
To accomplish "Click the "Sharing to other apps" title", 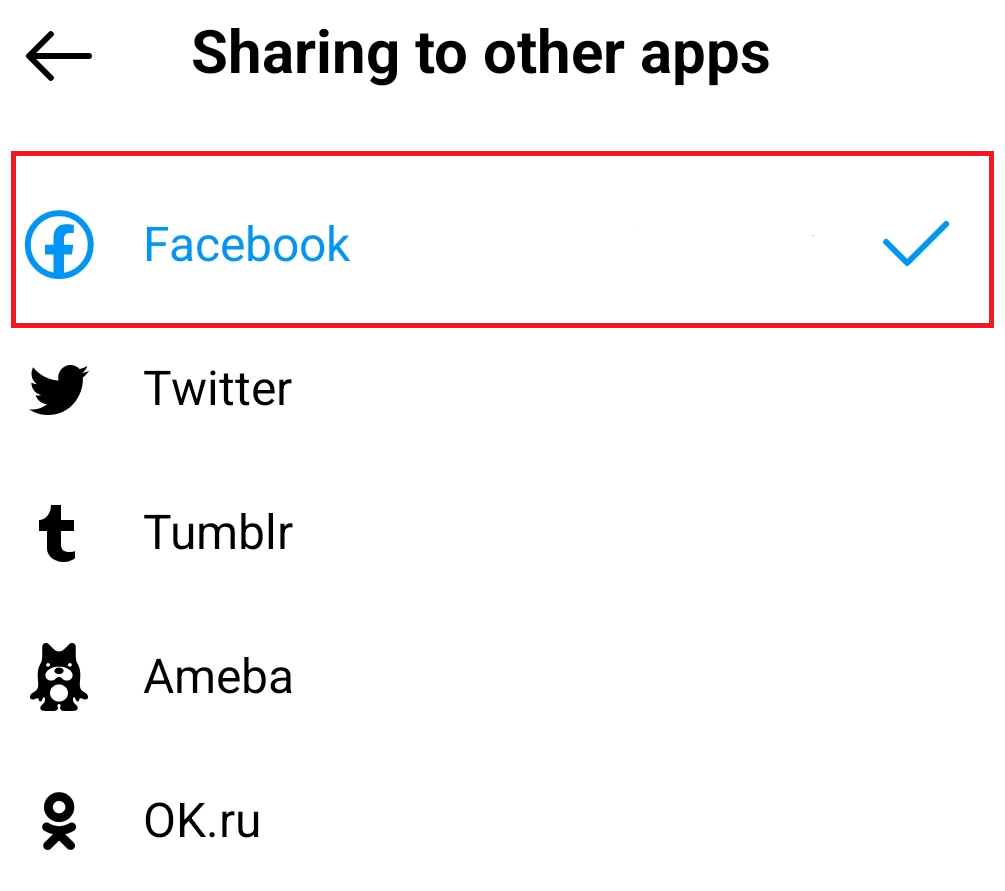I will 481,53.
